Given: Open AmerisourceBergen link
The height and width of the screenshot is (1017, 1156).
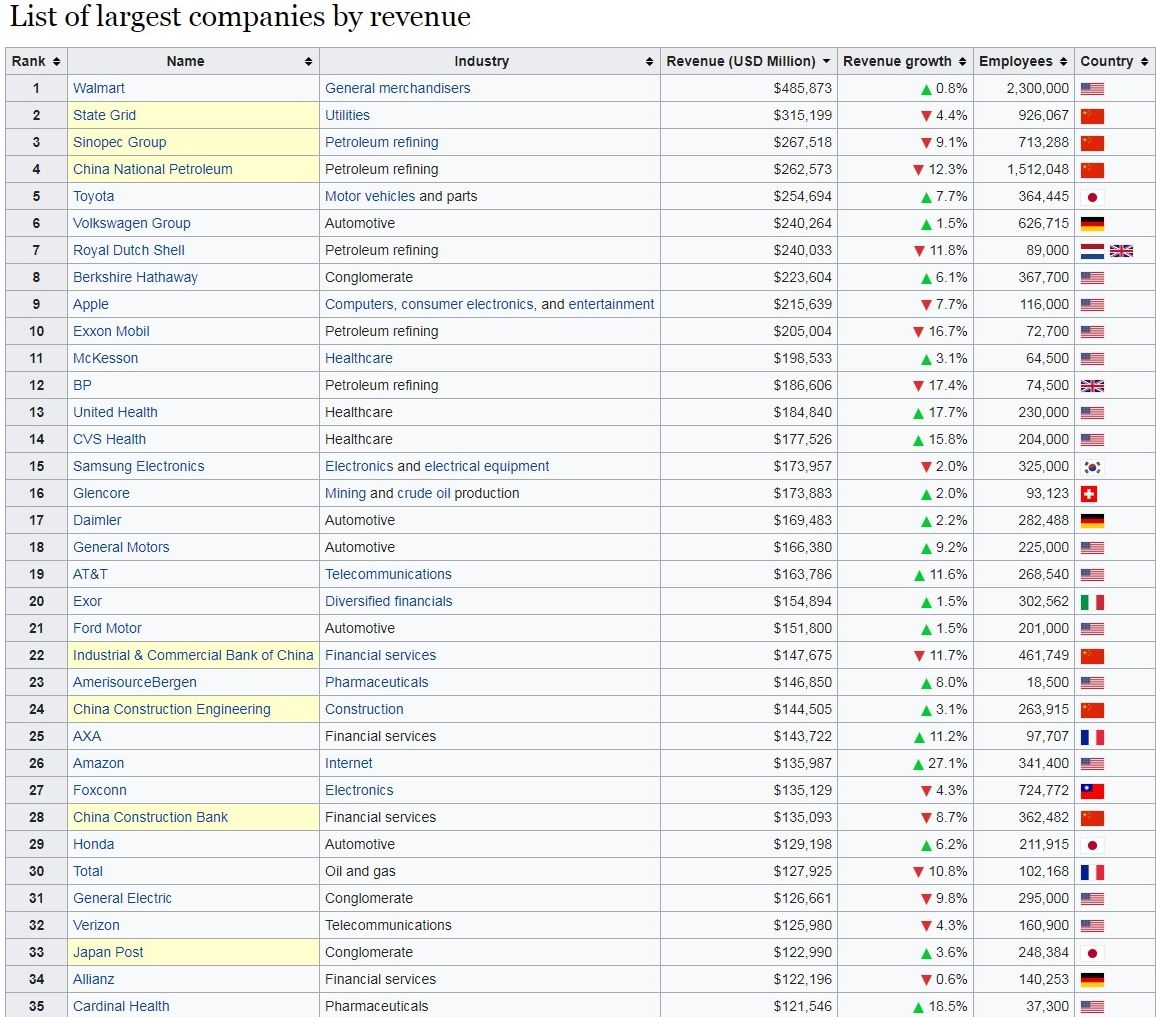Looking at the screenshot, I should pos(135,682).
